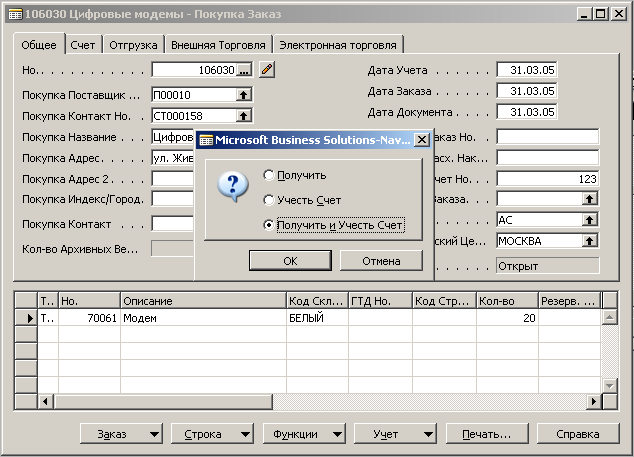This screenshot has height=457, width=634.
Task: Select the Получить radio option
Action: (x=268, y=175)
